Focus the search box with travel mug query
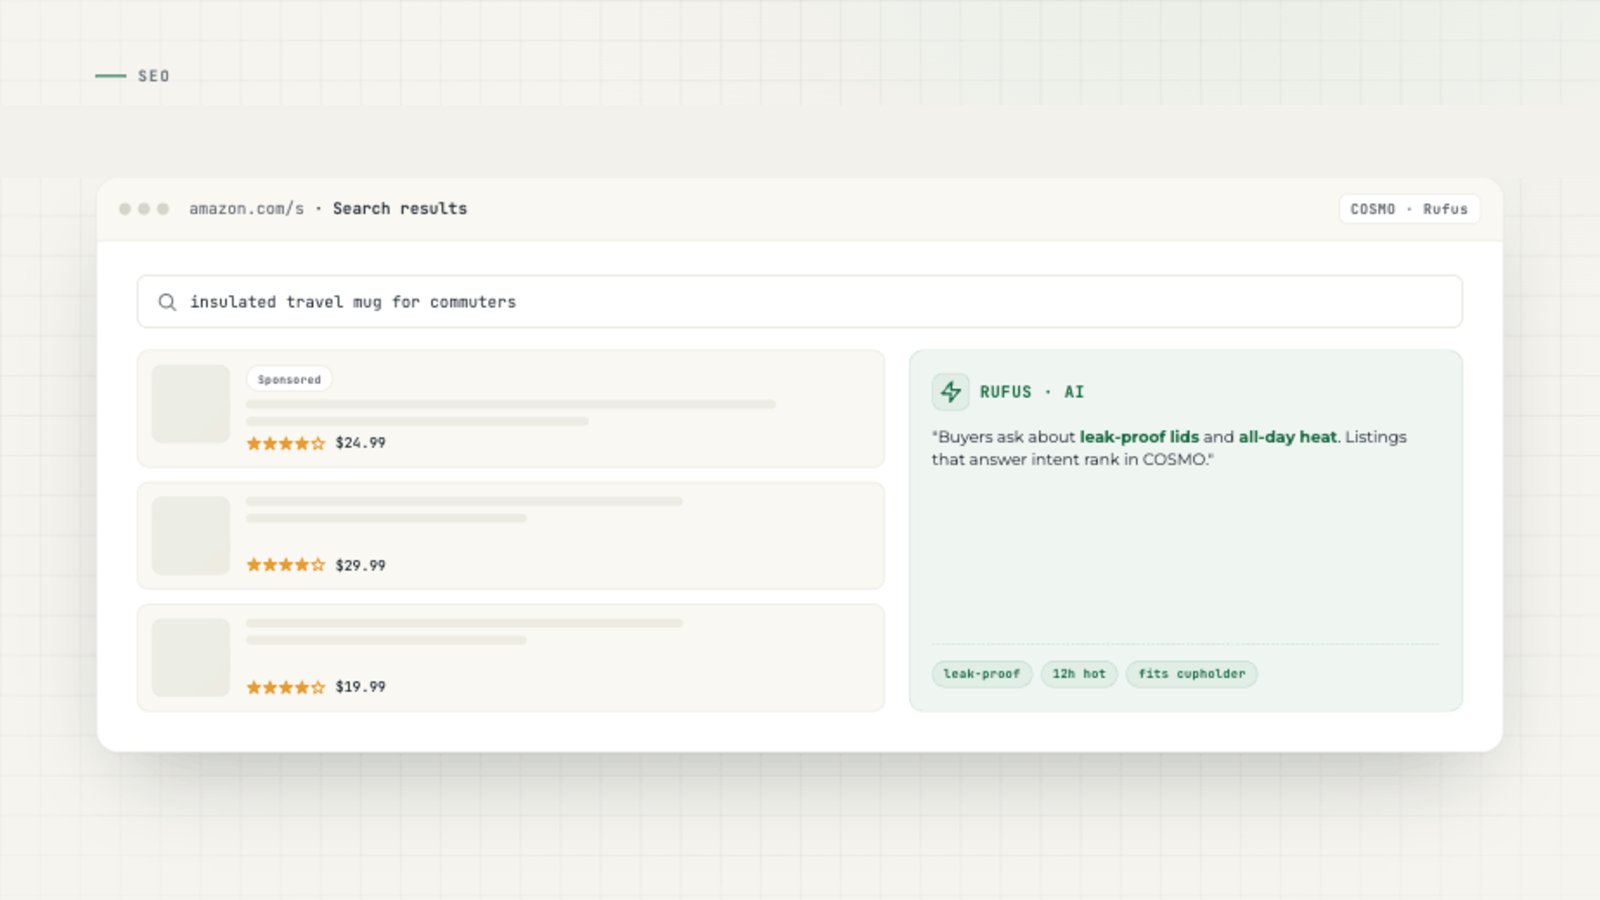Viewport: 1600px width, 900px height. coord(800,302)
